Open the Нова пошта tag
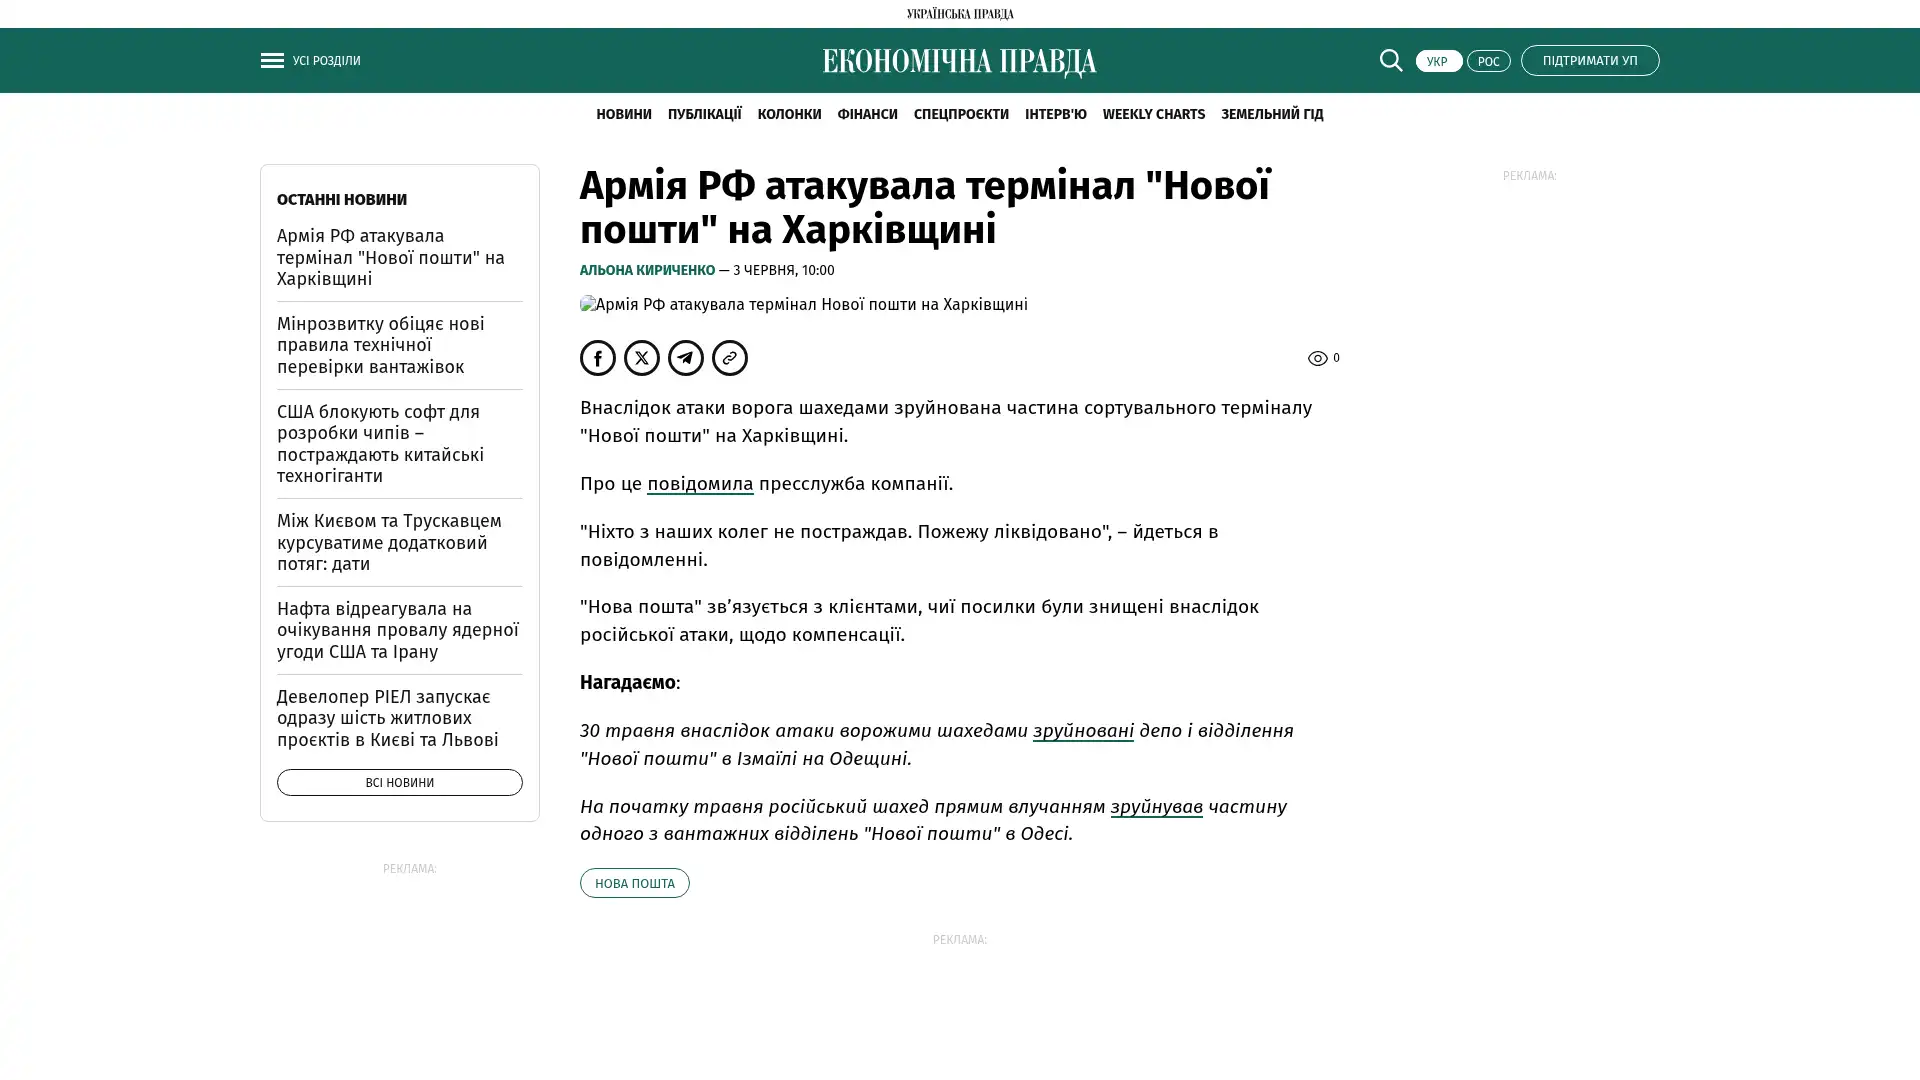Screen dimensions: 1920x1080 634,883
